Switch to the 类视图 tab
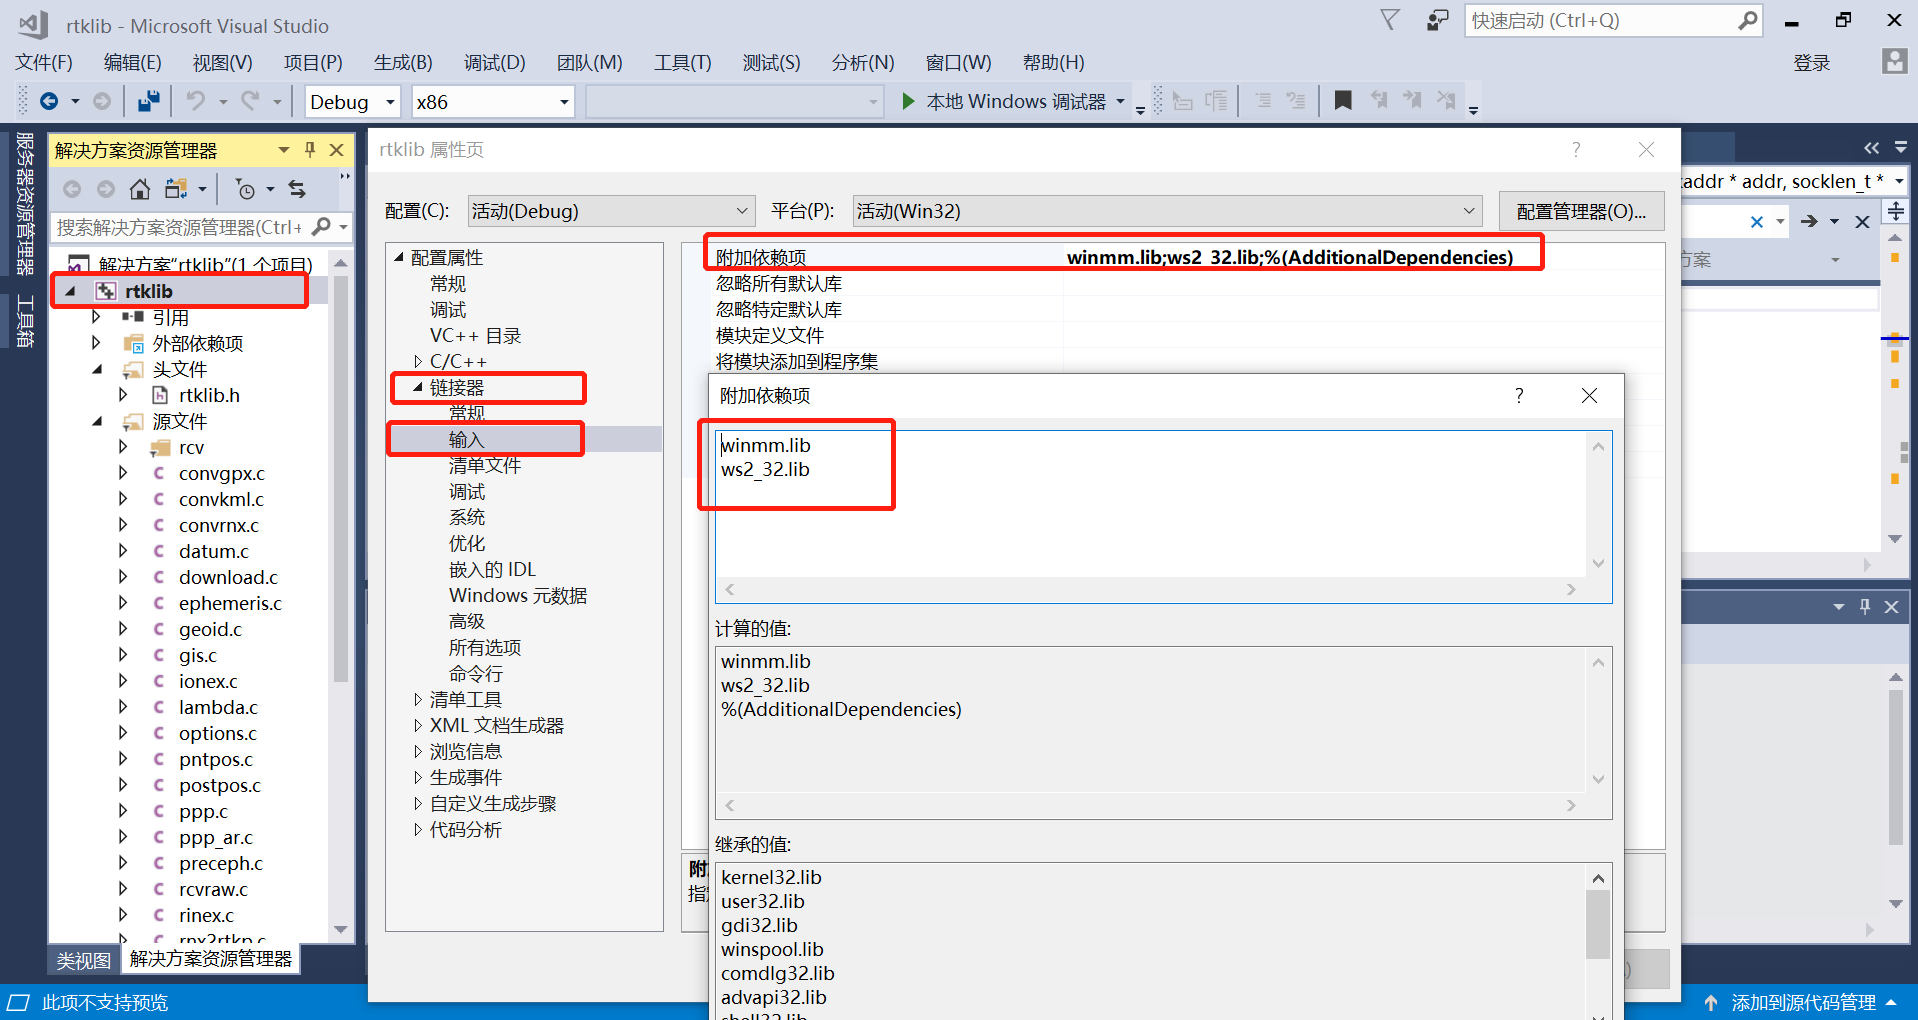Image resolution: width=1918 pixels, height=1020 pixels. click(83, 960)
